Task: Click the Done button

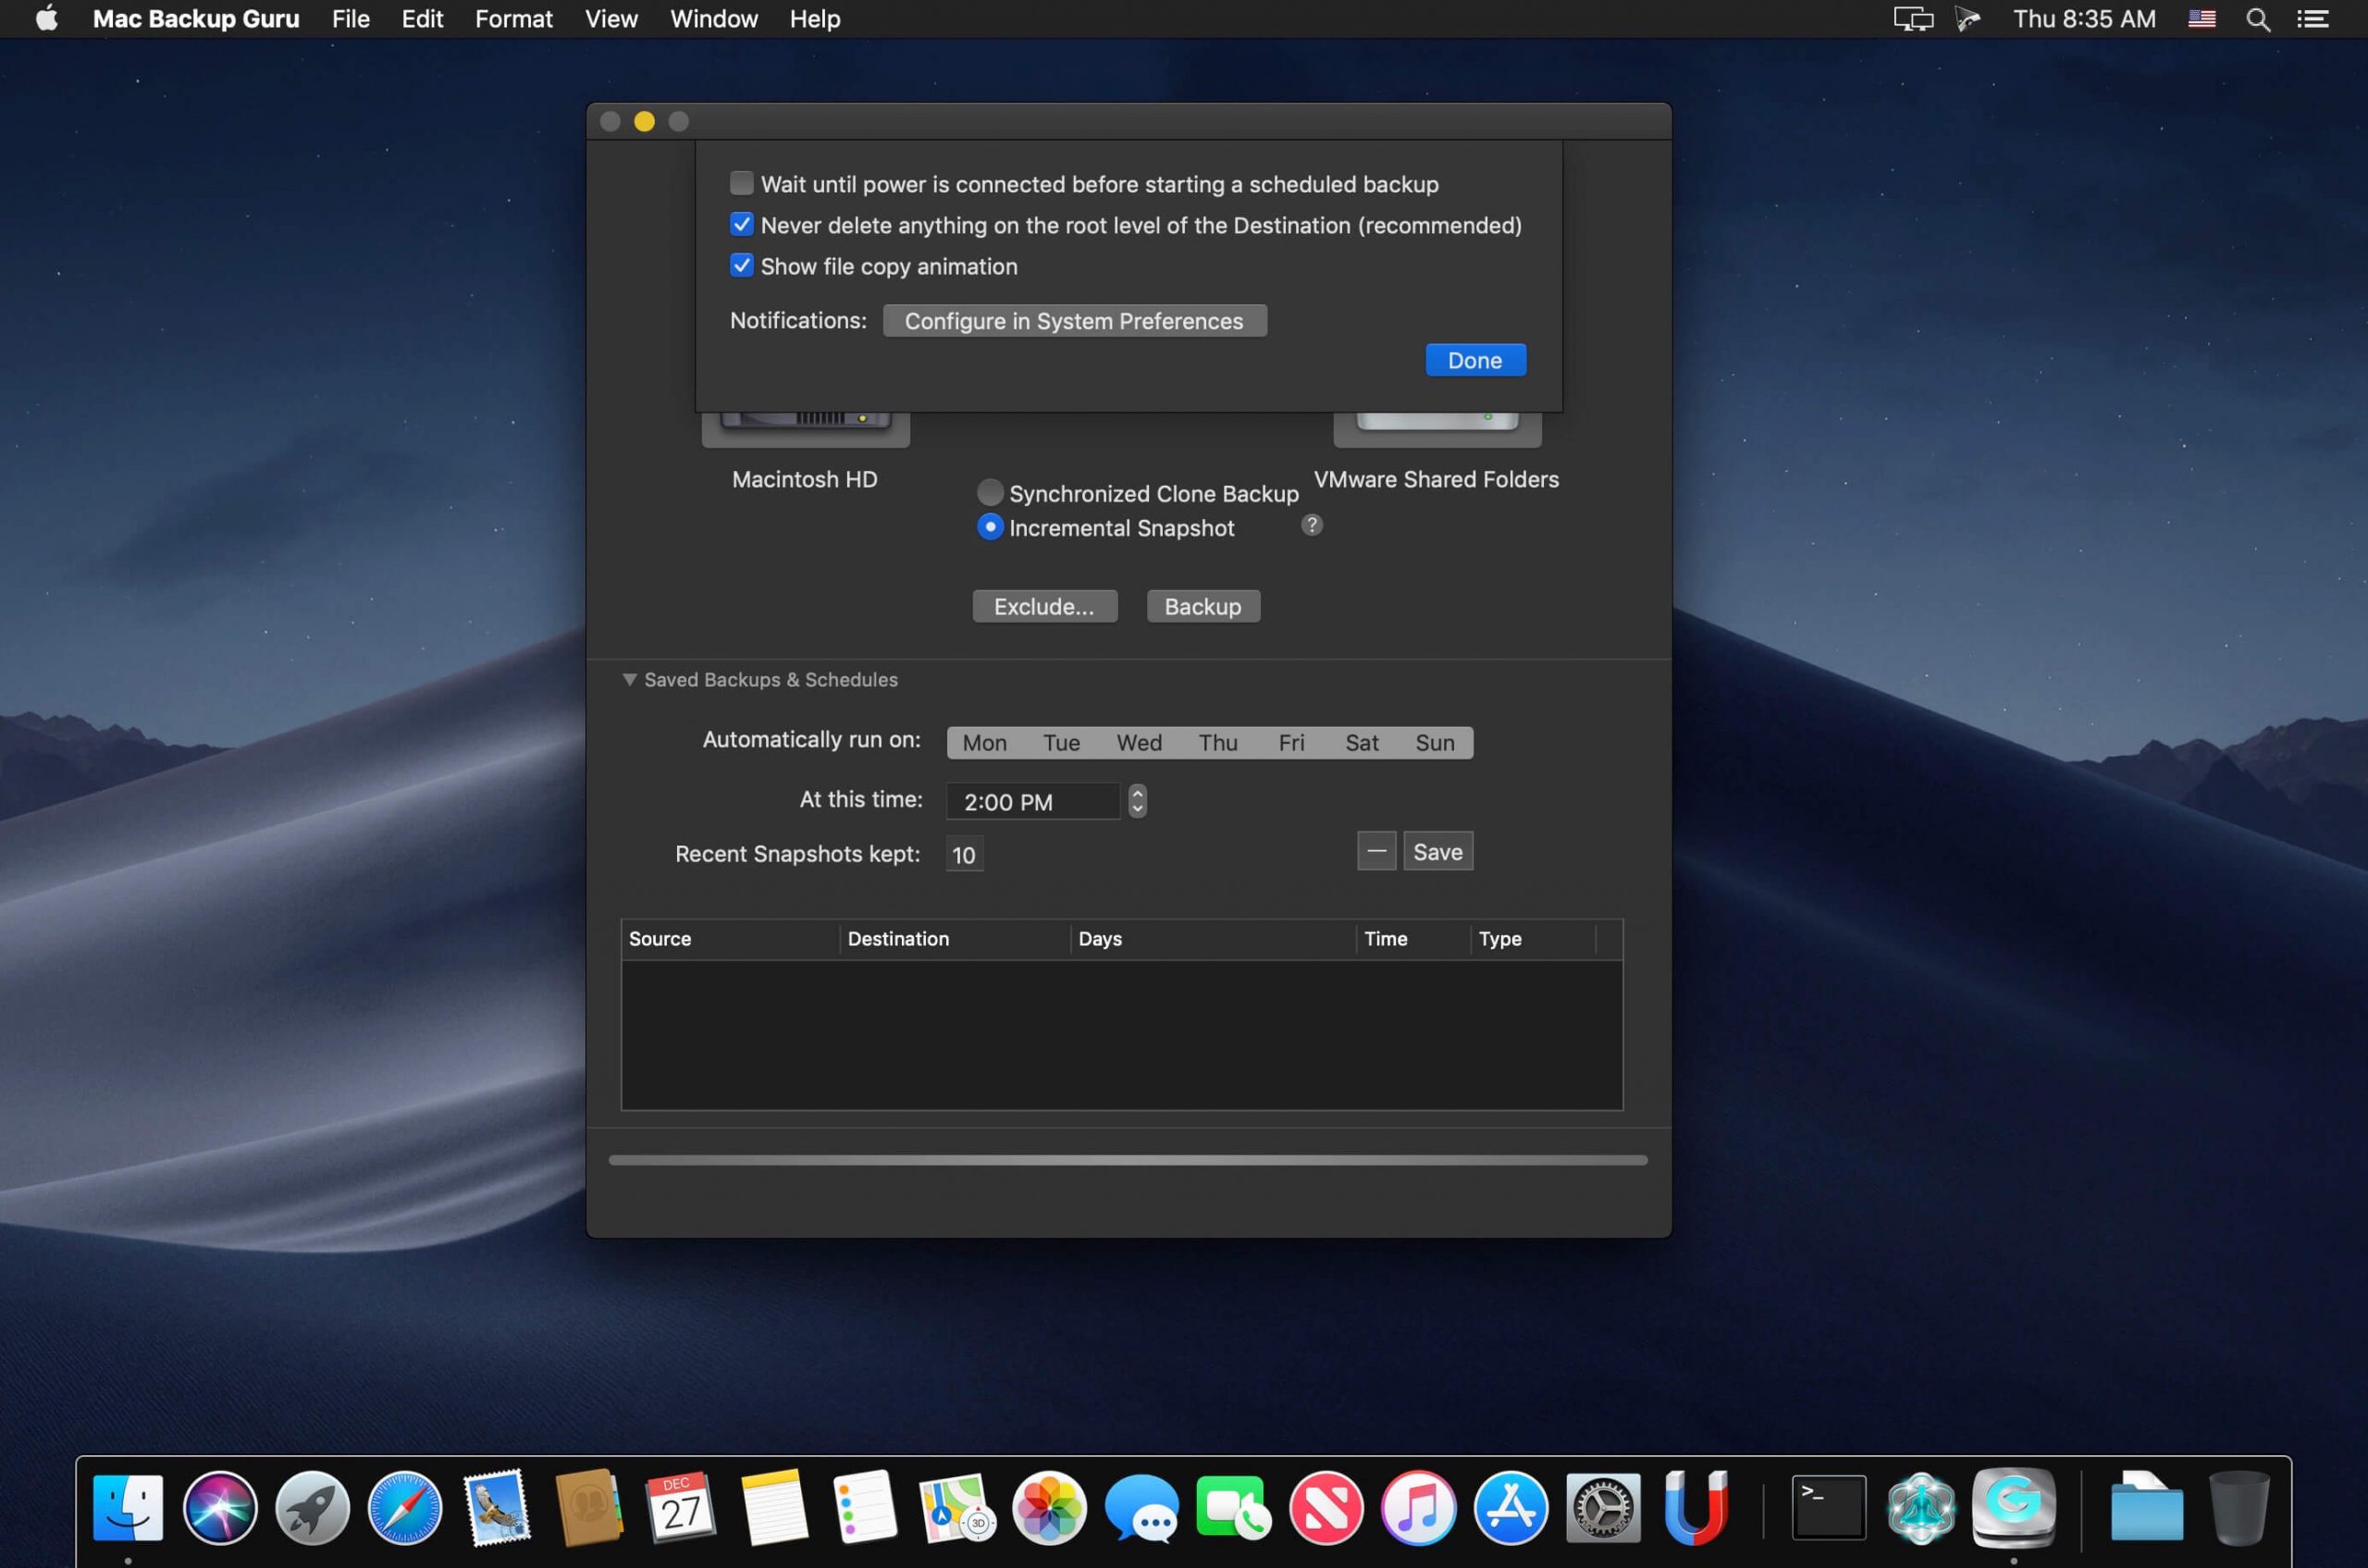Action: pyautogui.click(x=1475, y=359)
